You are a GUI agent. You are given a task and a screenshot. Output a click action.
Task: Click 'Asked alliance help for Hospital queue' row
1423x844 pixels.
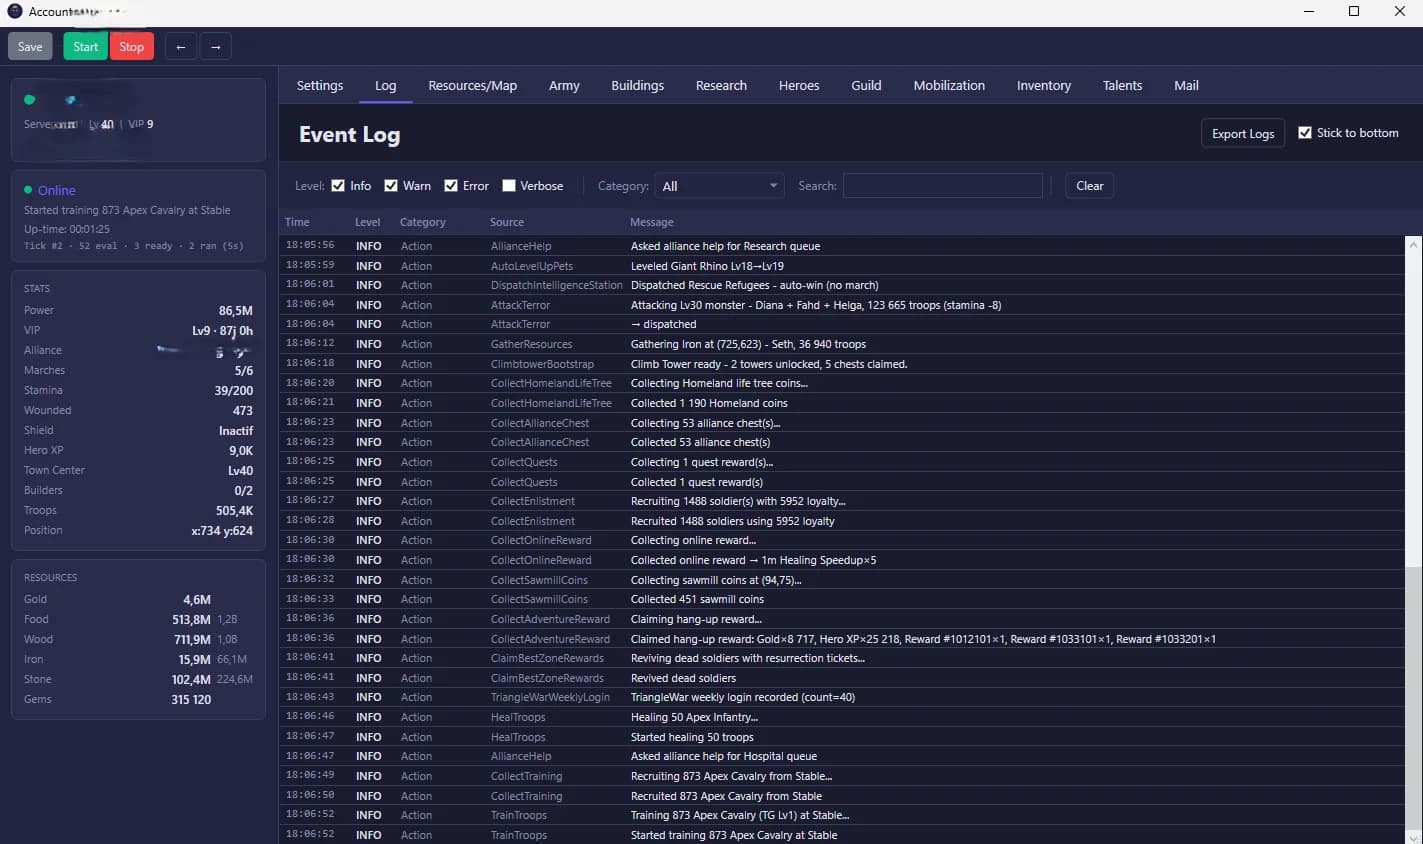point(842,756)
